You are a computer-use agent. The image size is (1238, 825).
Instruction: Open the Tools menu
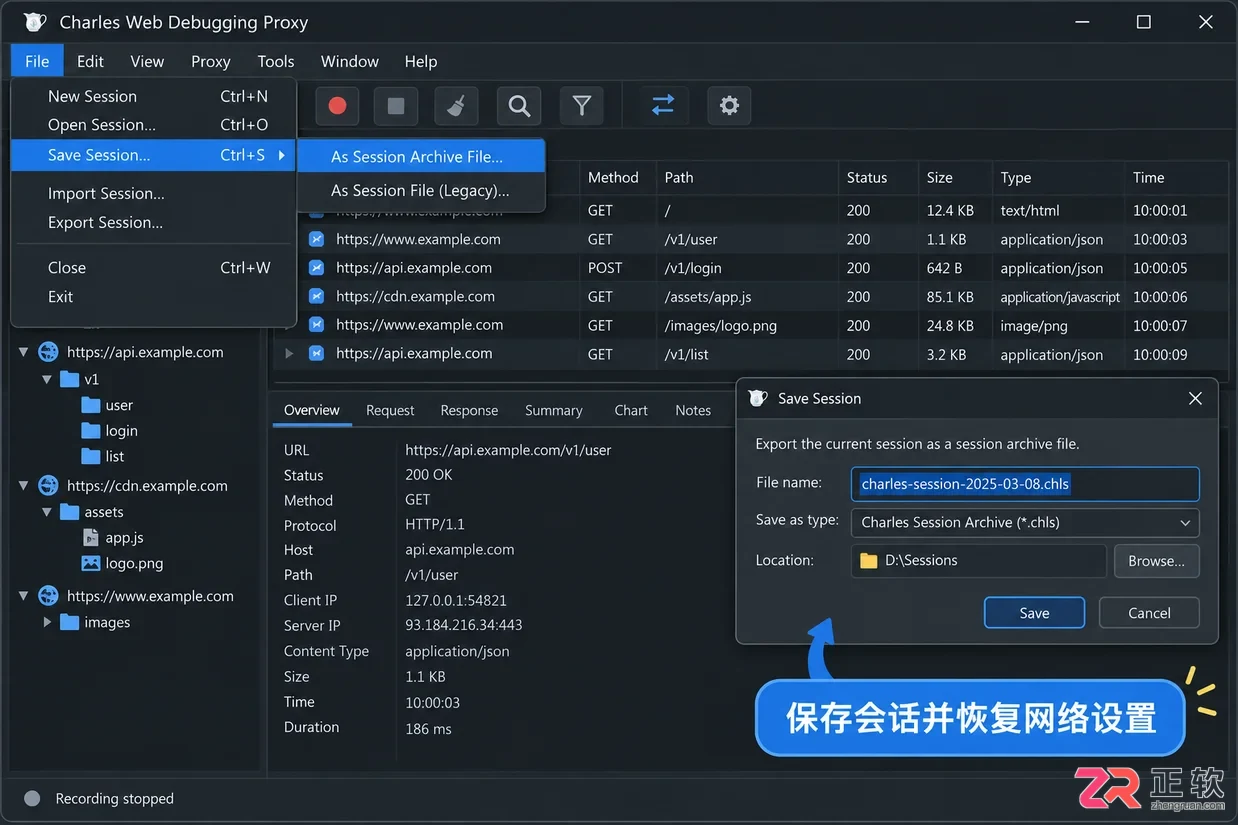point(276,61)
